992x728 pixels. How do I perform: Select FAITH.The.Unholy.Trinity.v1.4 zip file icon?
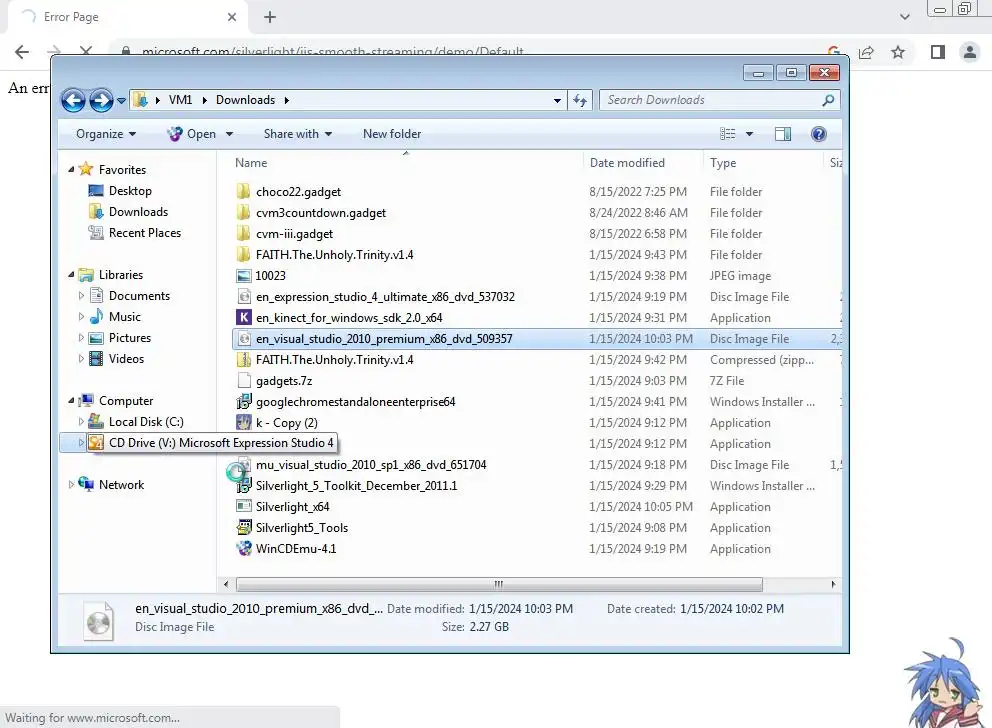pyautogui.click(x=244, y=359)
